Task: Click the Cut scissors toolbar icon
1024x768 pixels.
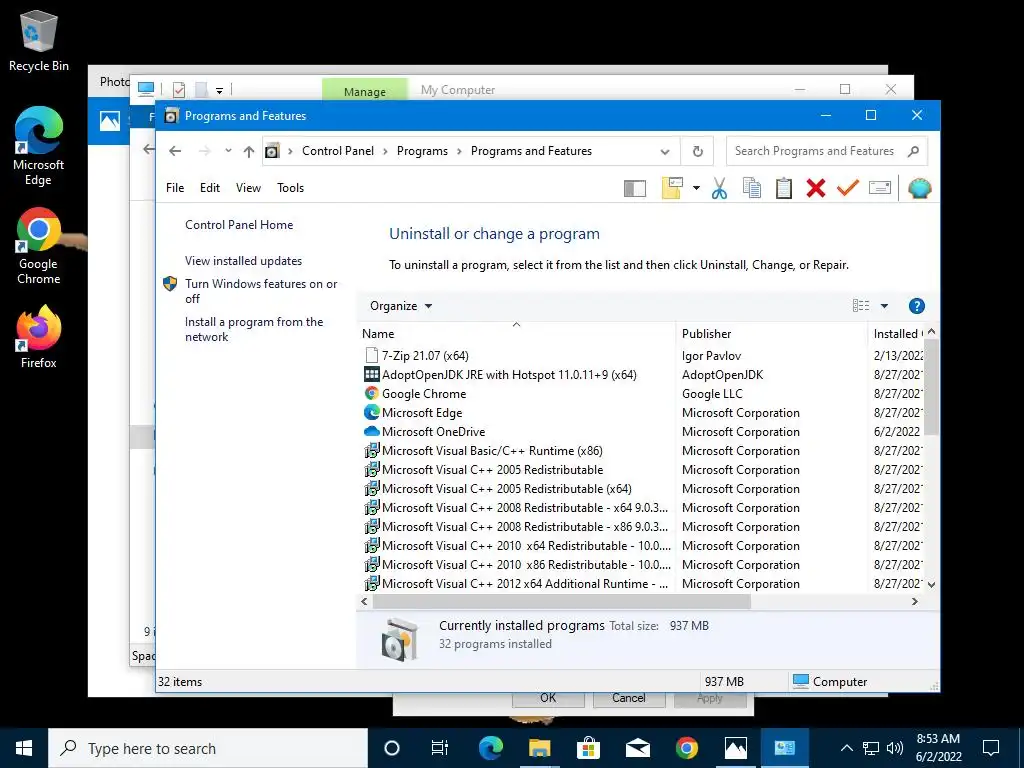Action: point(719,188)
